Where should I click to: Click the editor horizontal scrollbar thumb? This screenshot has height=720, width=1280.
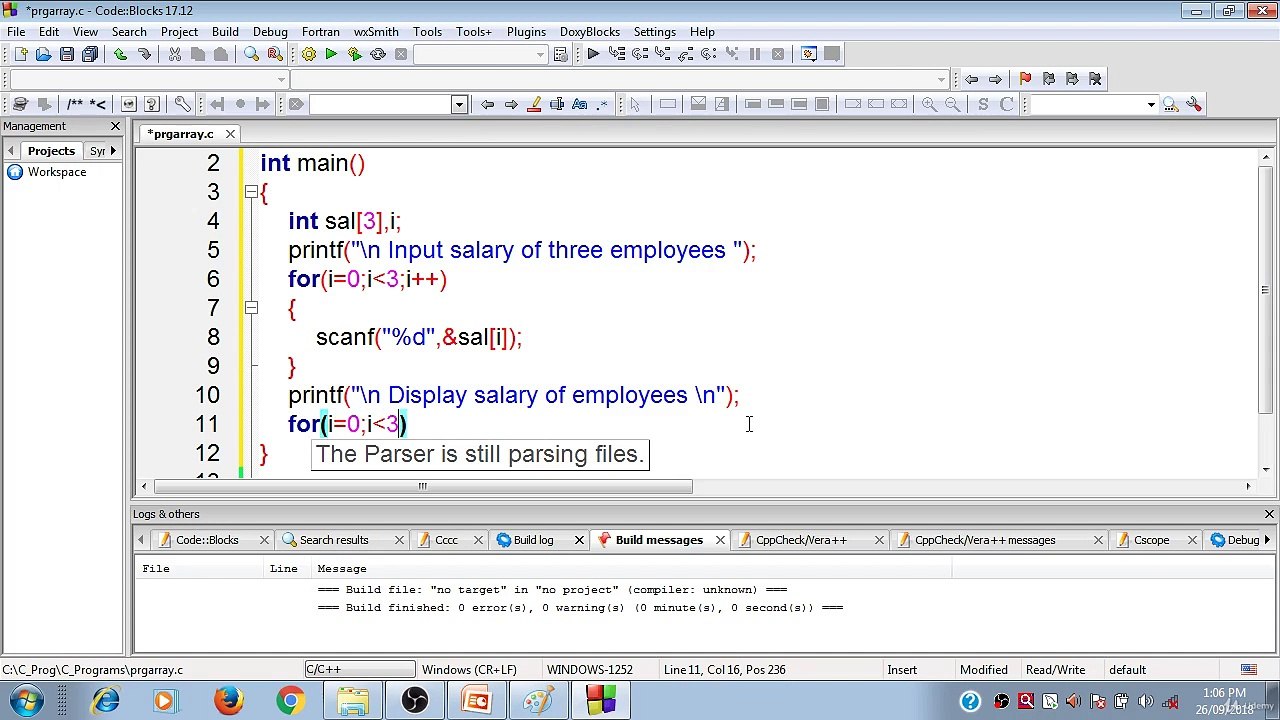422,487
